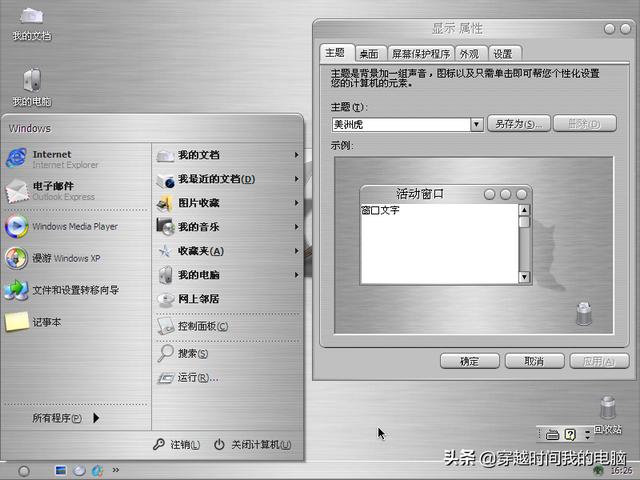This screenshot has height=480, width=640.
Task: Open 我最近的文档 recent documents entry
Action: coord(228,179)
